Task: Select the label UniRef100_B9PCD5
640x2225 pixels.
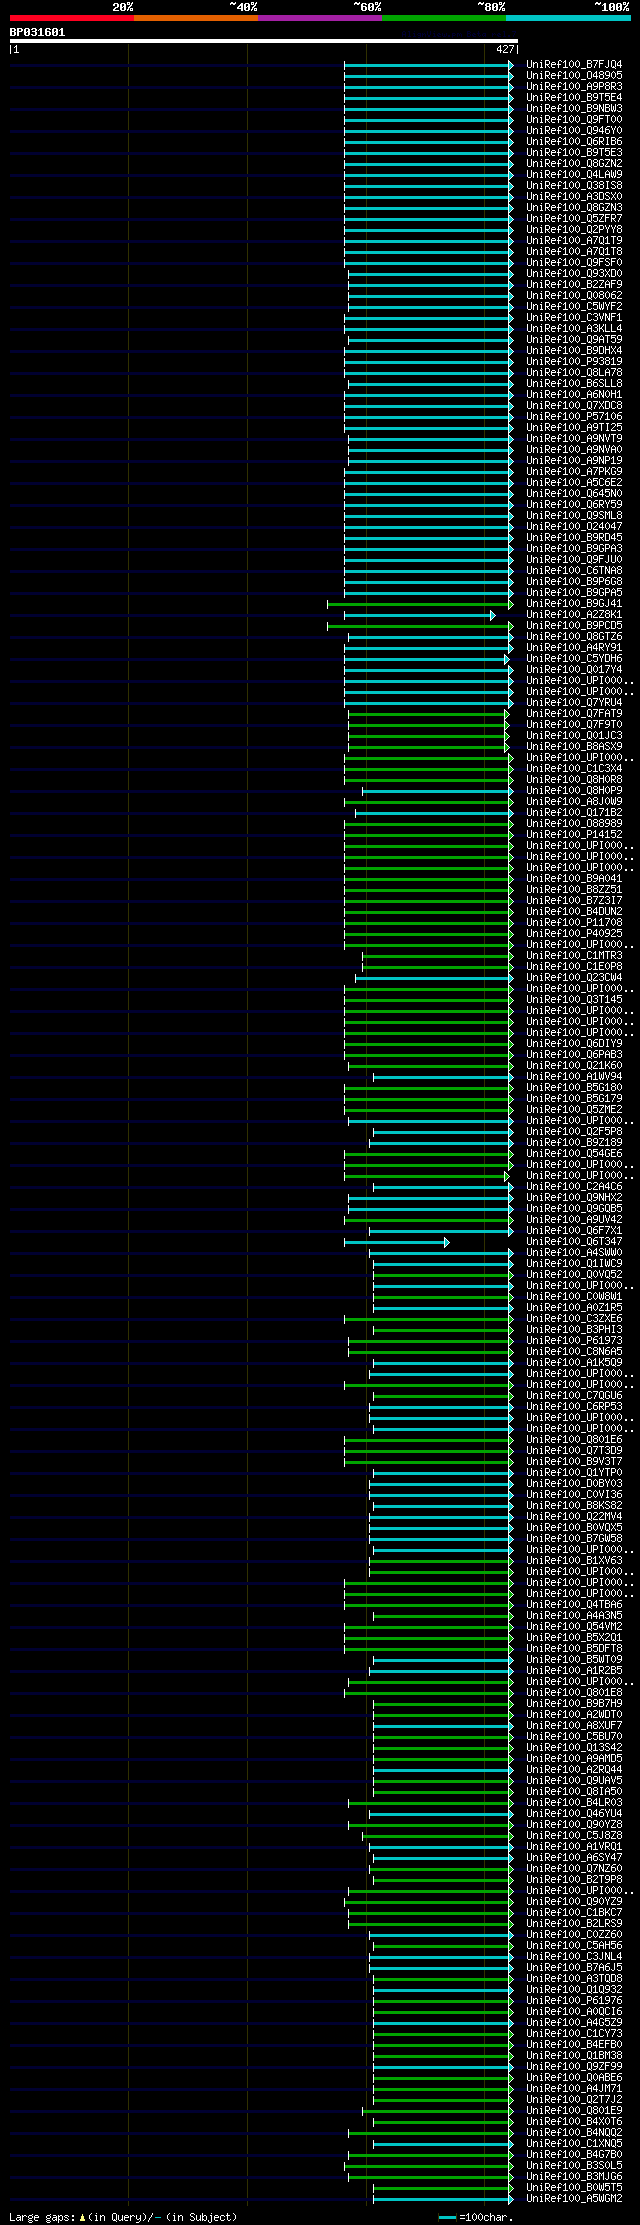Action: (x=574, y=625)
